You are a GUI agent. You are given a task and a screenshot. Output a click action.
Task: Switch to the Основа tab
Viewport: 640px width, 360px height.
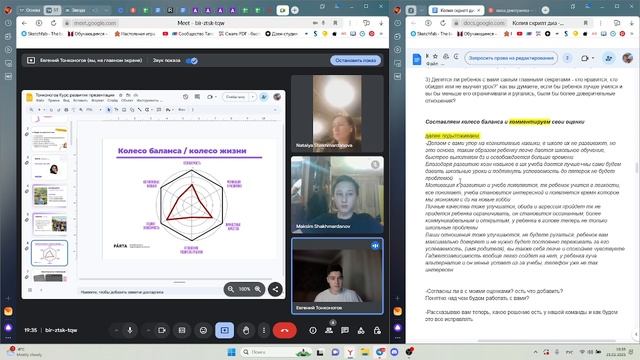[x=30, y=10]
